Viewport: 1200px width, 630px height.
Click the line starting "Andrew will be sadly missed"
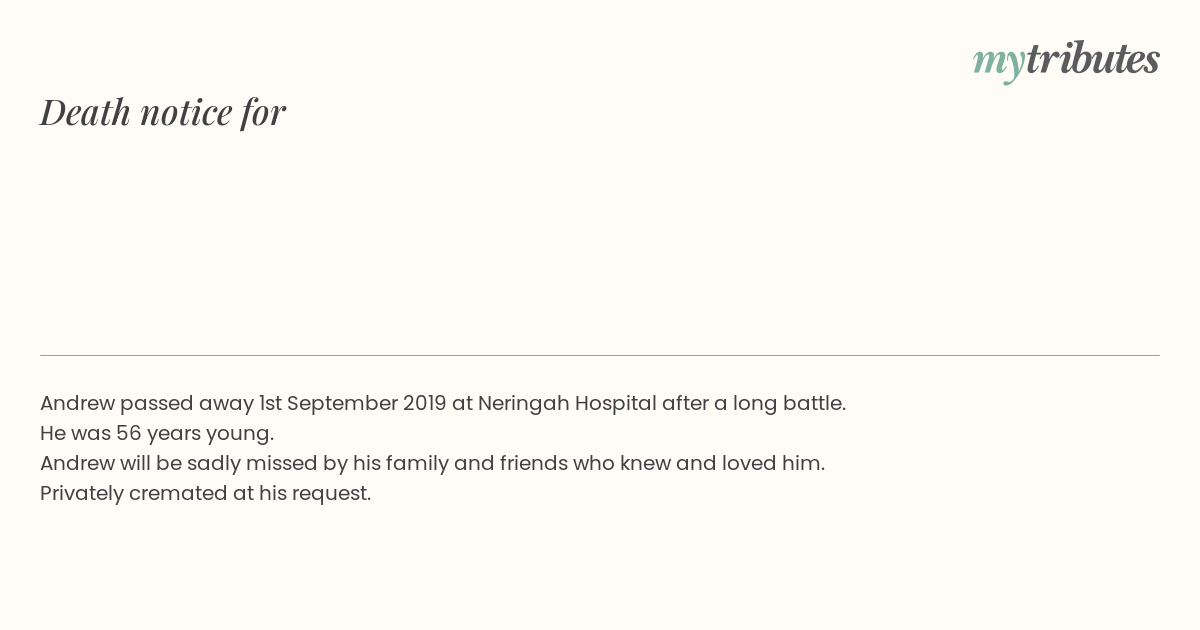[432, 463]
